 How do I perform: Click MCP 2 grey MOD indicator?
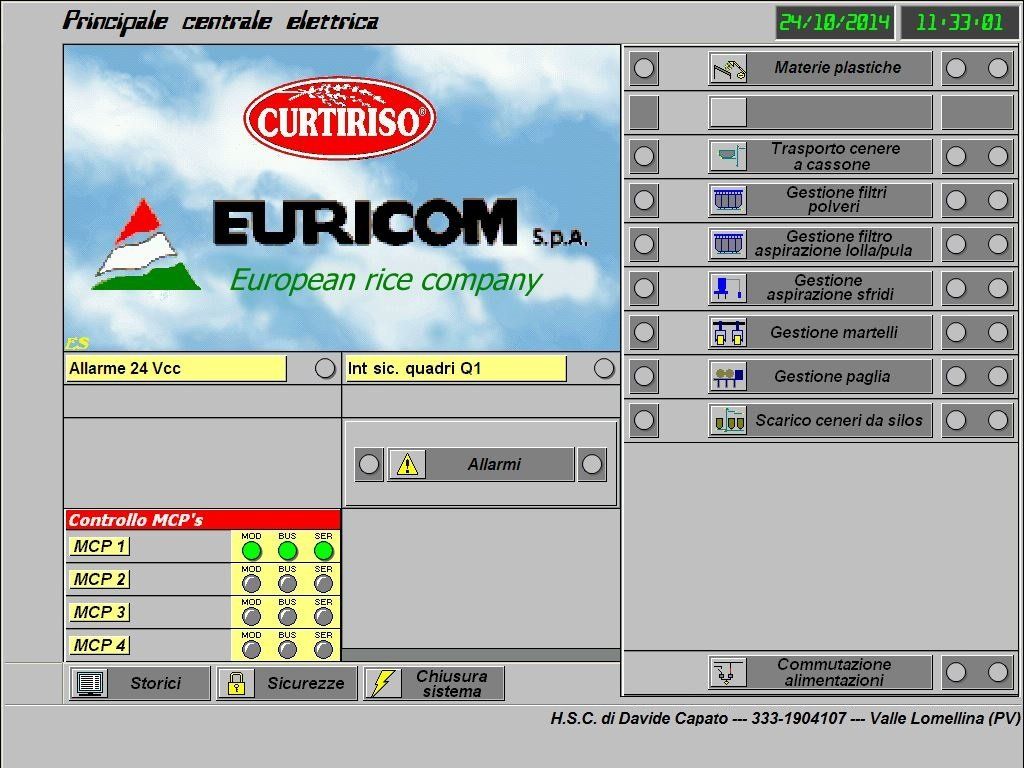251,583
